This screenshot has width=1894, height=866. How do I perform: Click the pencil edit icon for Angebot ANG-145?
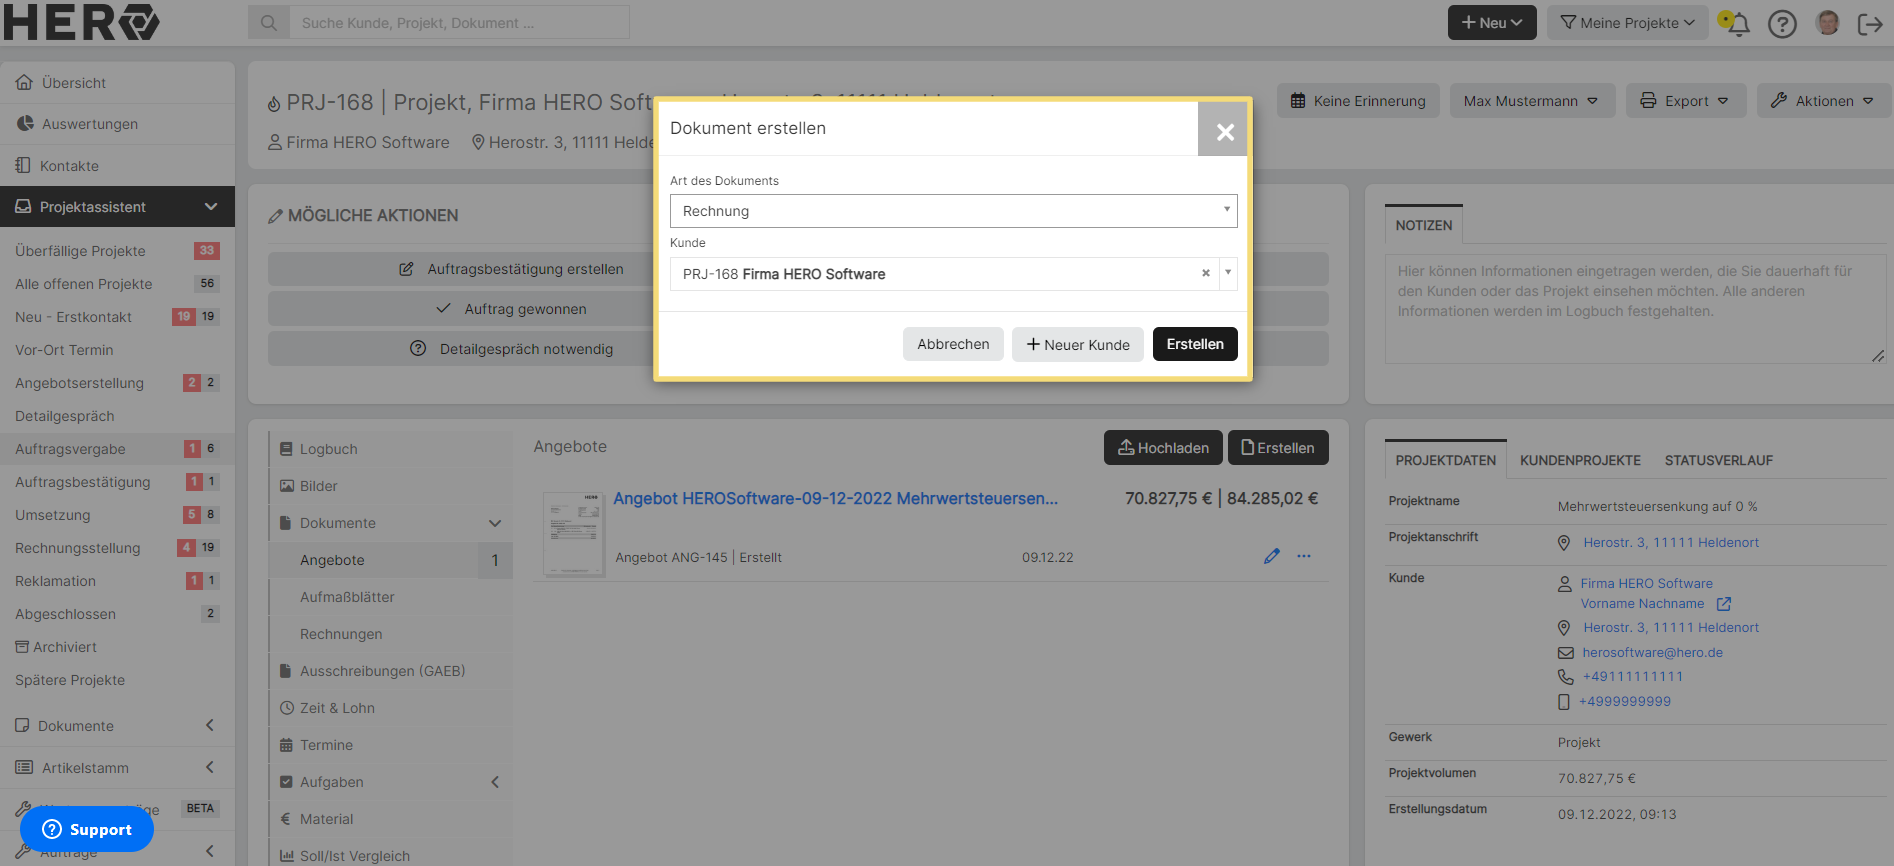pyautogui.click(x=1271, y=556)
